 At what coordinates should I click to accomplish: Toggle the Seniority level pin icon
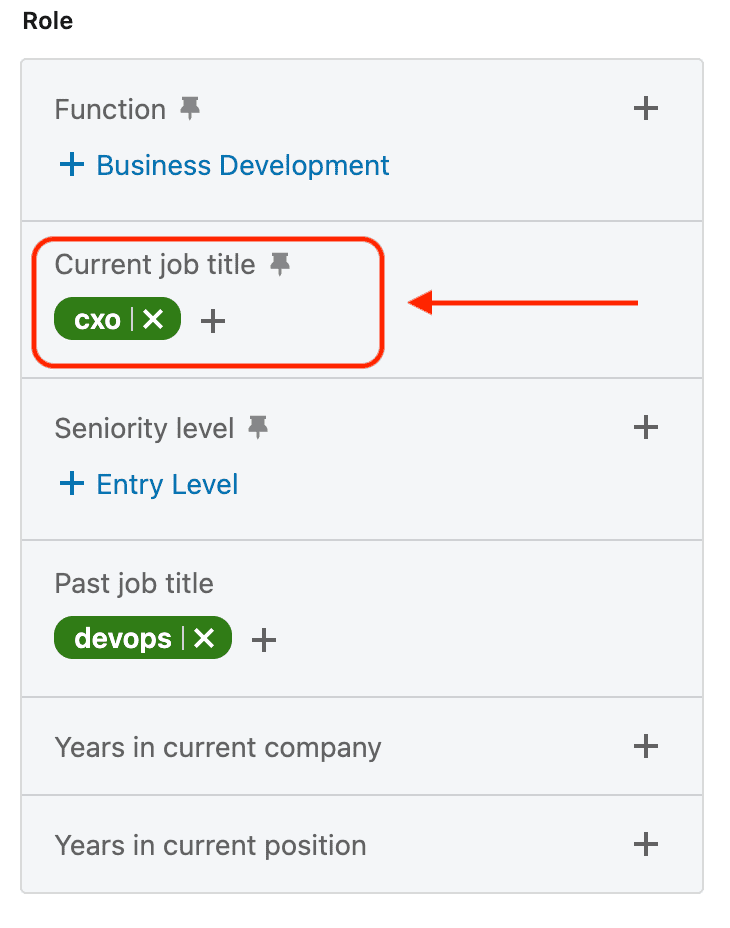tap(258, 428)
